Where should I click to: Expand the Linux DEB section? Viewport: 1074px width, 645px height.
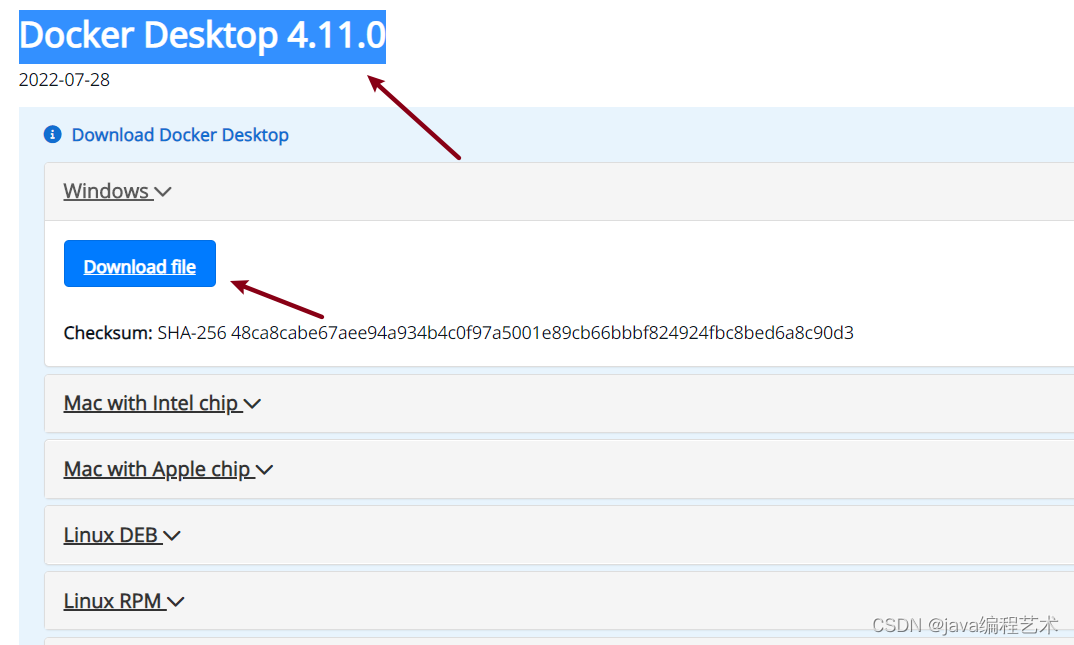(x=122, y=535)
